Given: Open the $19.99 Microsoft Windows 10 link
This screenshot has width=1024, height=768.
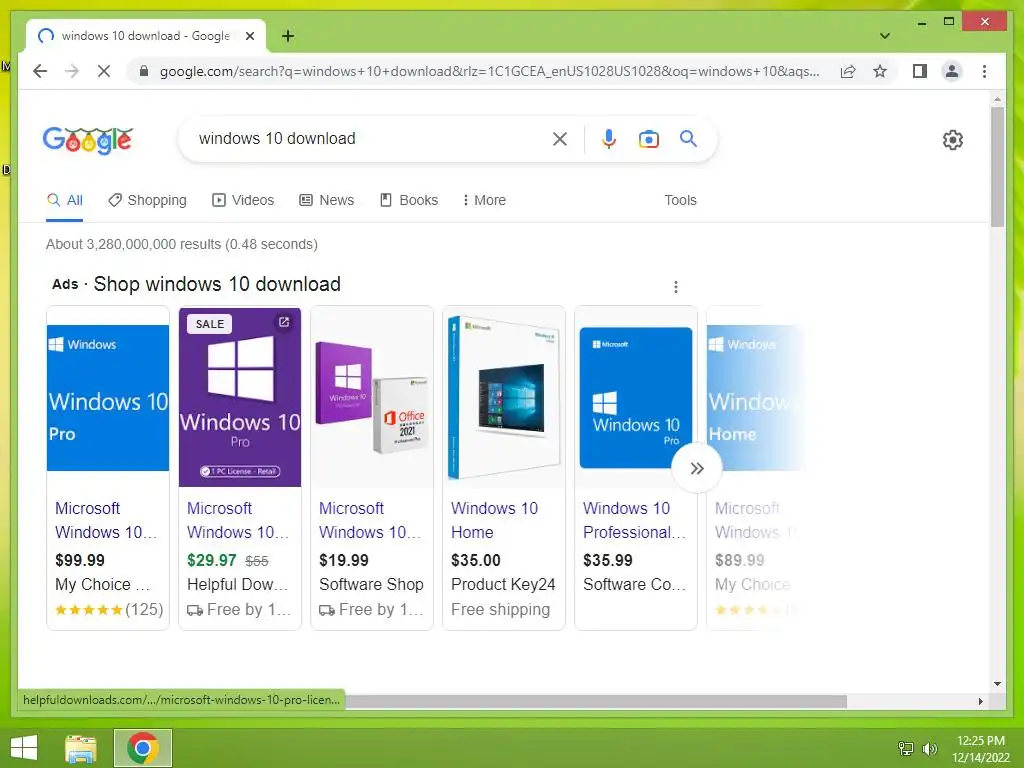Looking at the screenshot, I should (x=370, y=520).
